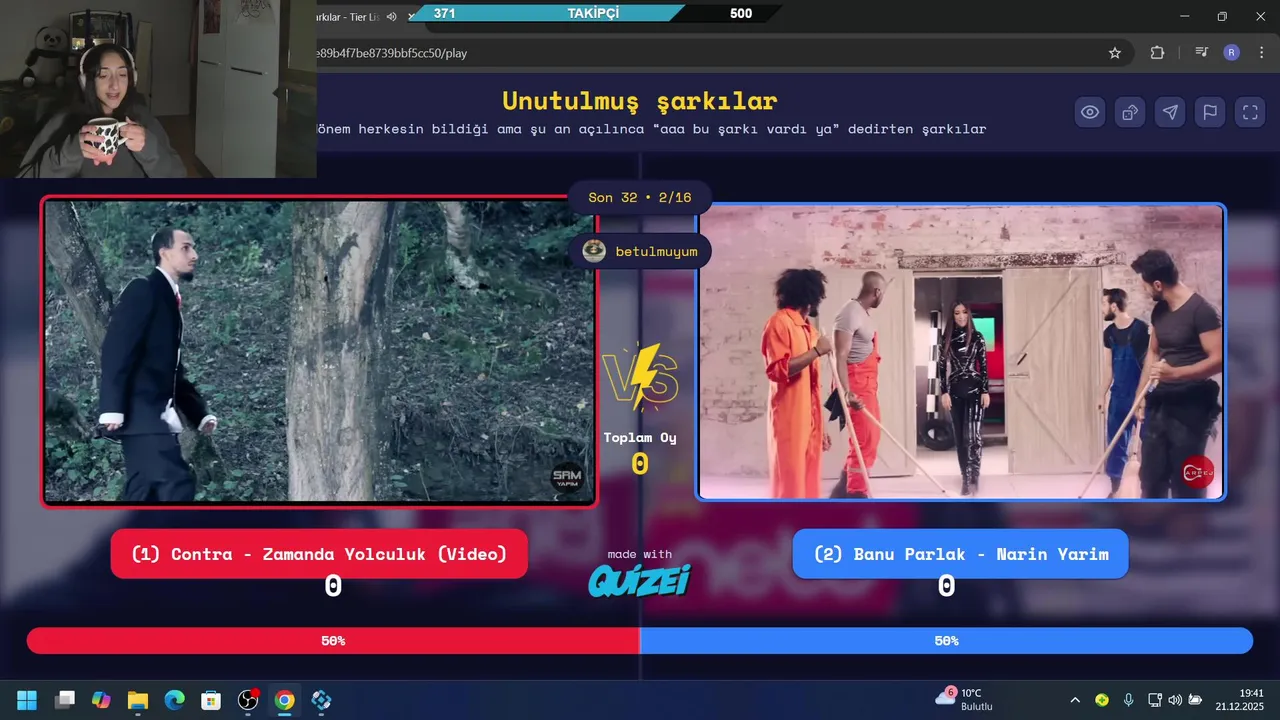Vote for Banu Parlak - Narin Yarim button
1280x720 pixels.
pos(960,554)
